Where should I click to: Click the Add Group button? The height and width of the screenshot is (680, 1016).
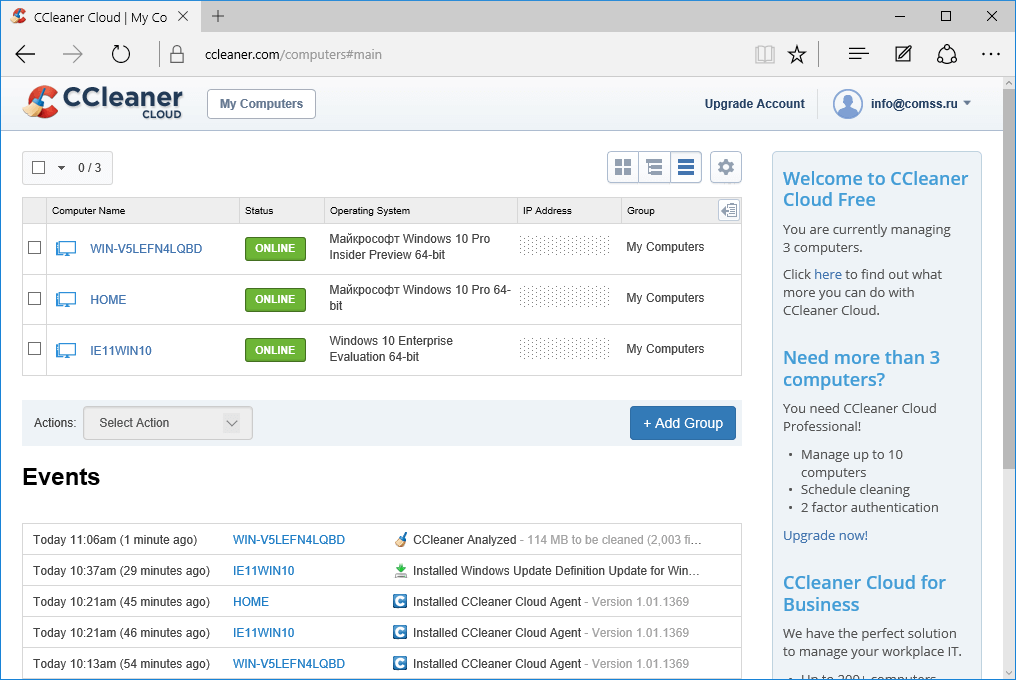coord(683,422)
